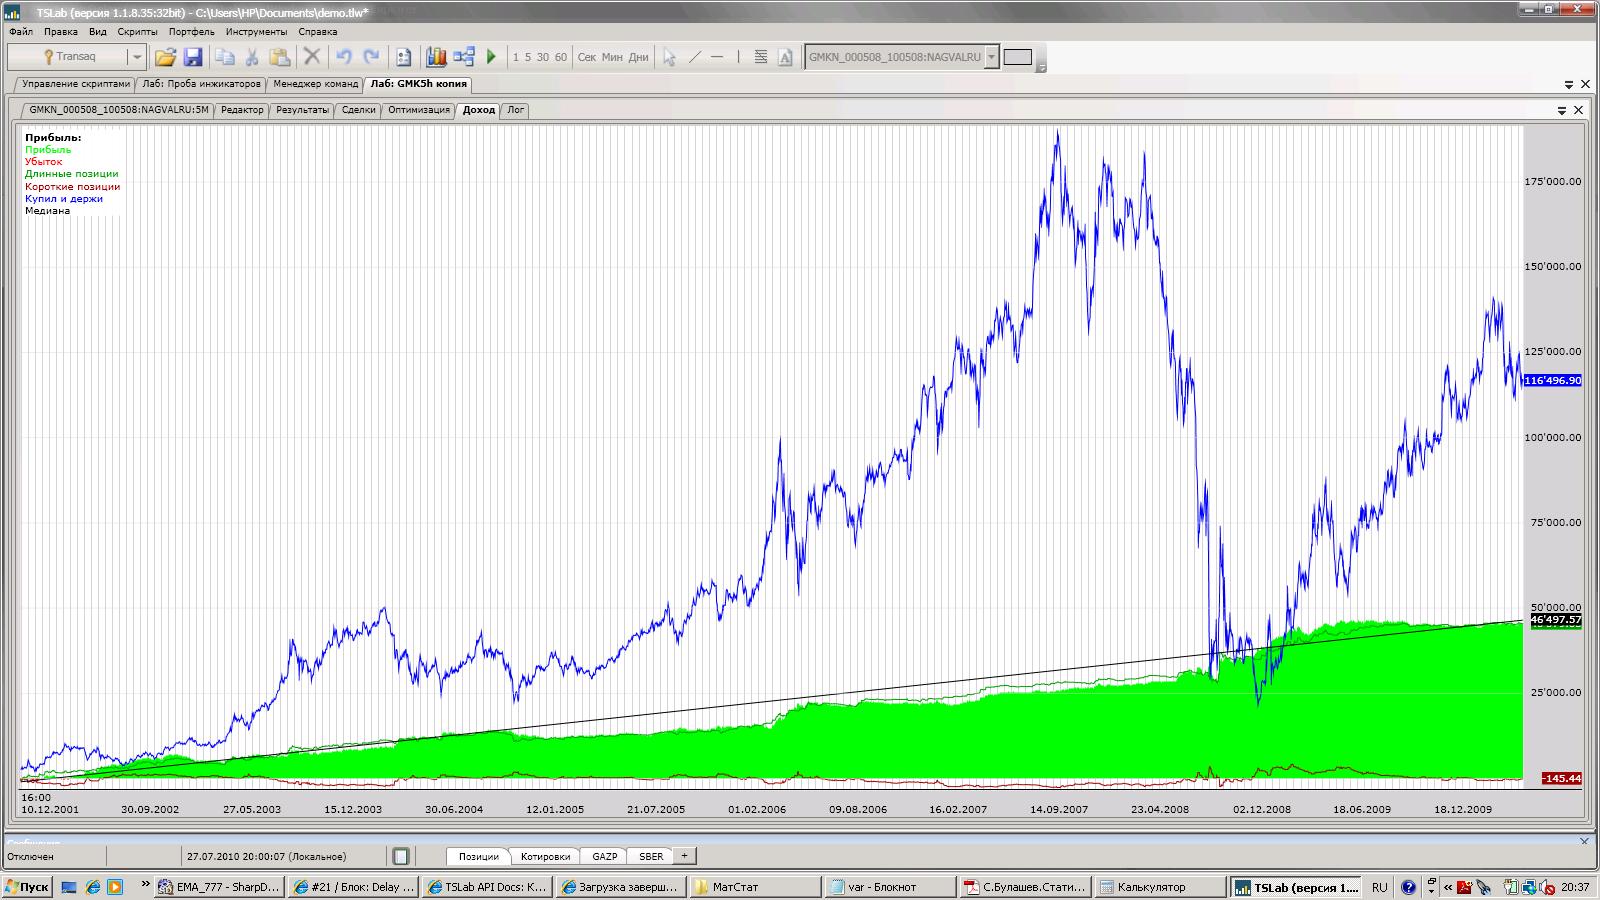Open the Инструменты menu
Viewport: 1600px width, 900px height.
(x=257, y=32)
